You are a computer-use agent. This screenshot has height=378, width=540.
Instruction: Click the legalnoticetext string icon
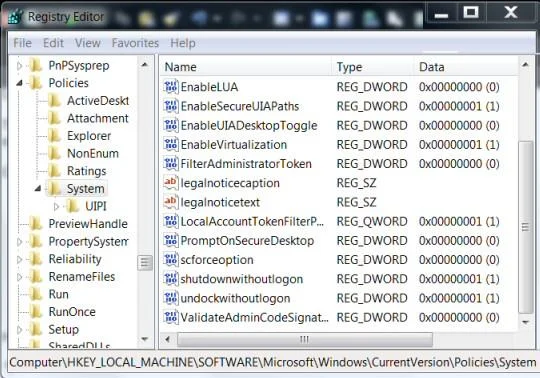pos(171,202)
